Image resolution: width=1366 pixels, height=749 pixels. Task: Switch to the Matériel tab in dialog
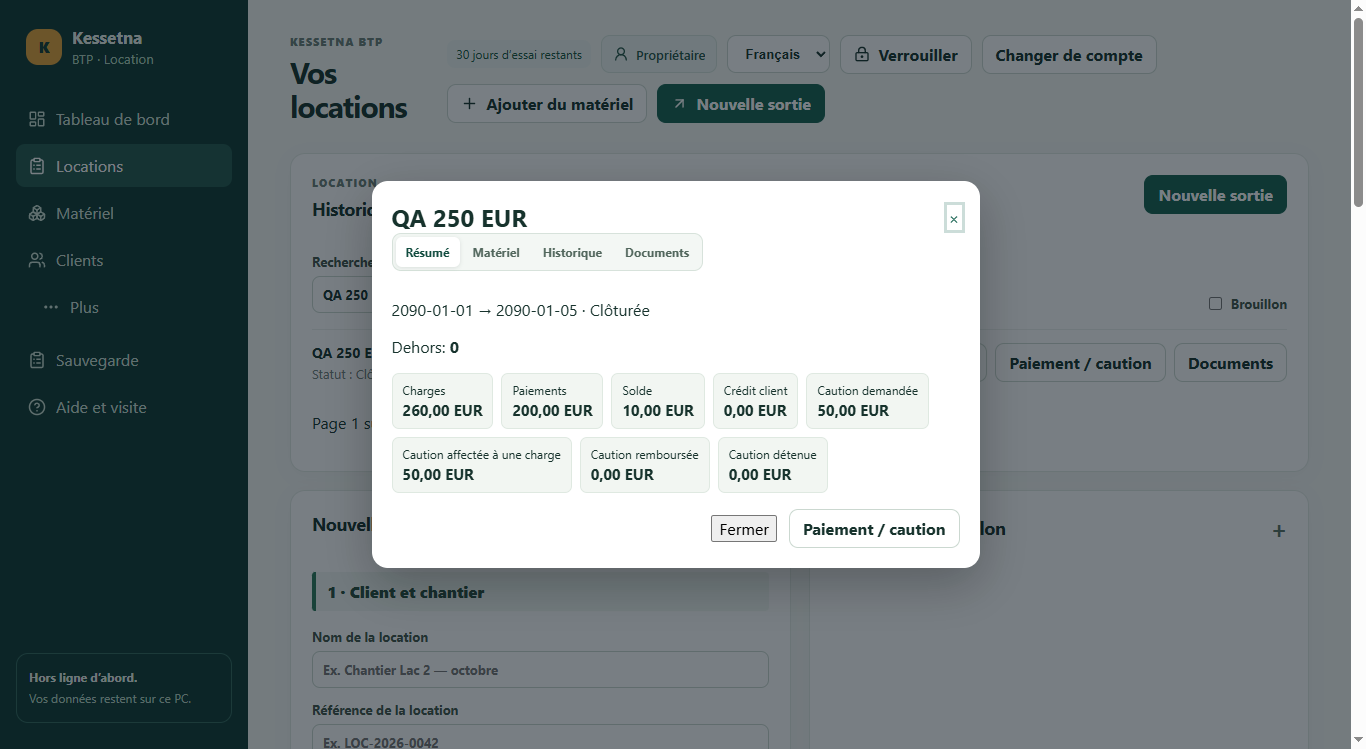click(x=496, y=253)
